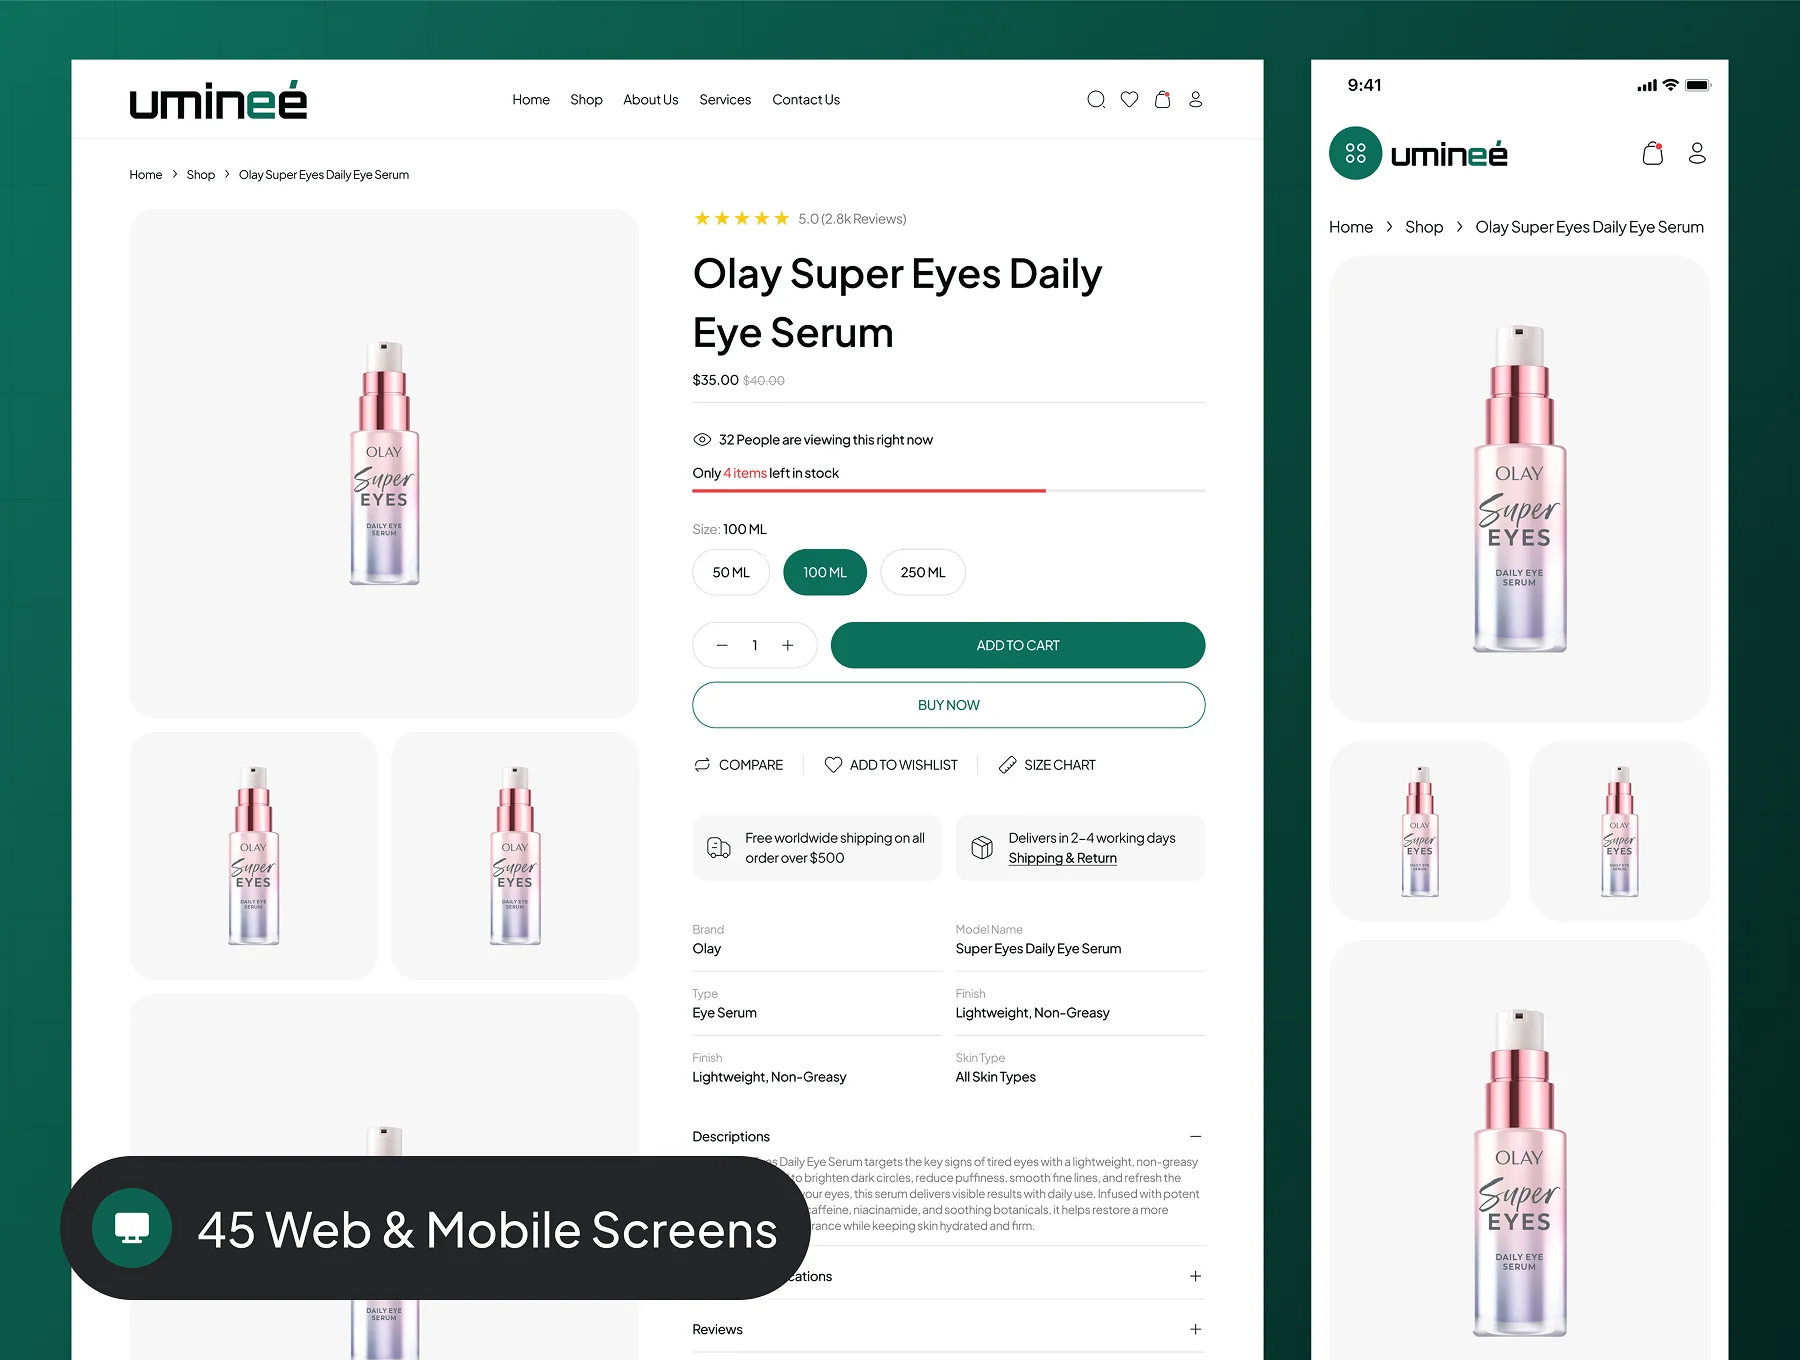The width and height of the screenshot is (1800, 1360).
Task: Decrease quantity with the minus button
Action: coord(722,645)
